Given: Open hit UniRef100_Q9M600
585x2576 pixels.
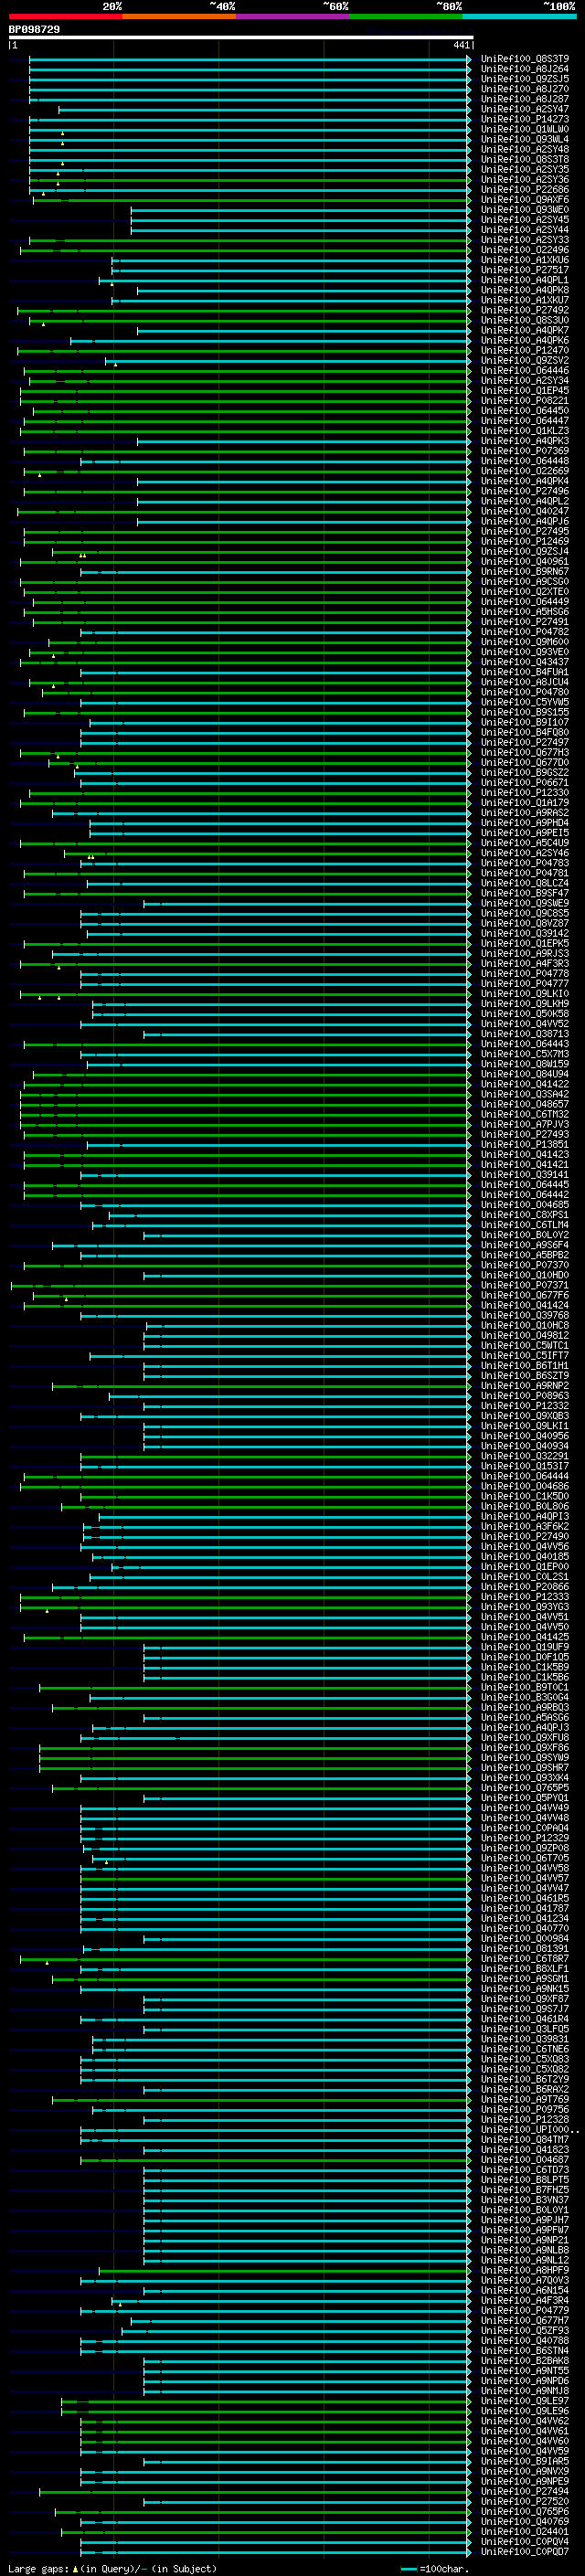Looking at the screenshot, I should (x=525, y=642).
